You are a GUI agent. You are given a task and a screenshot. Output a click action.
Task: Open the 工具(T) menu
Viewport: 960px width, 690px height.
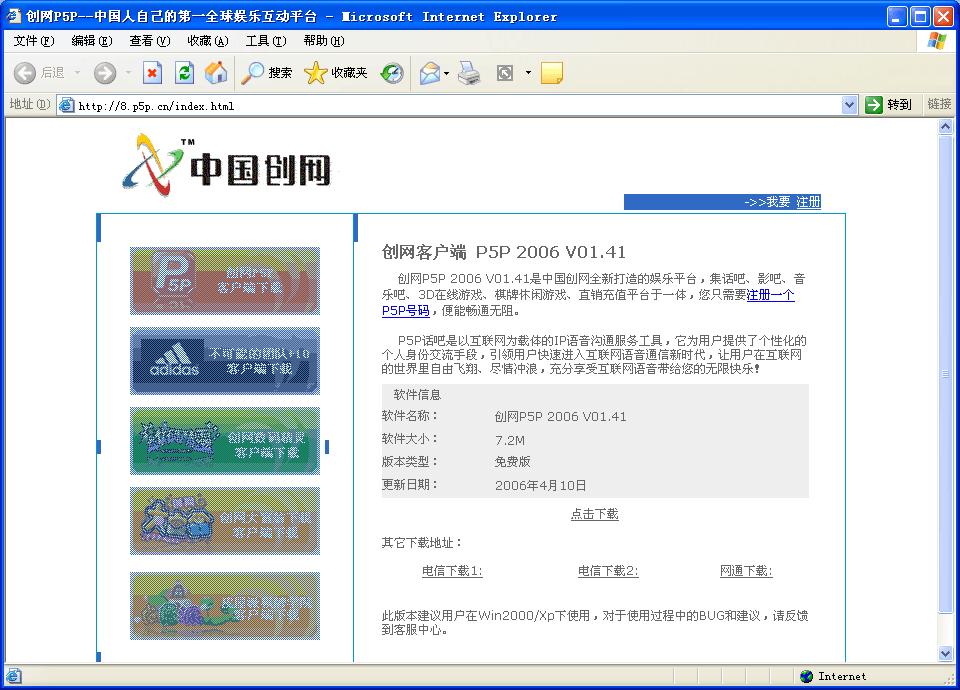tap(266, 41)
